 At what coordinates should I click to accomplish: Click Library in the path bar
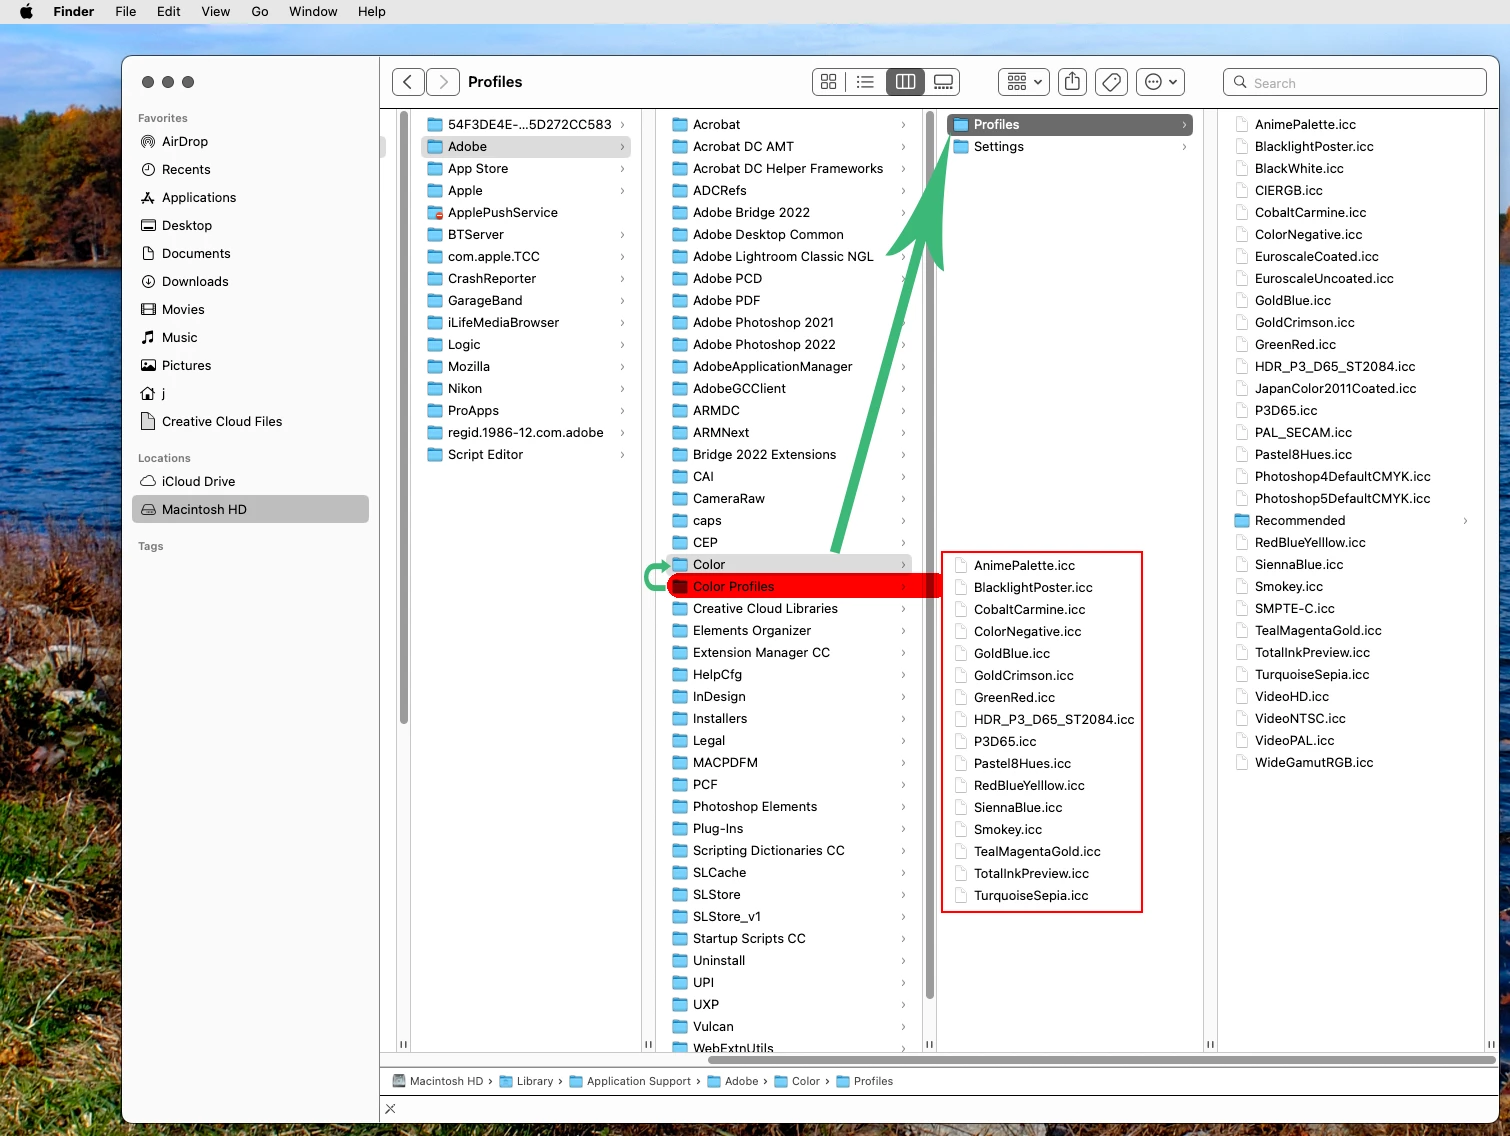point(527,1081)
